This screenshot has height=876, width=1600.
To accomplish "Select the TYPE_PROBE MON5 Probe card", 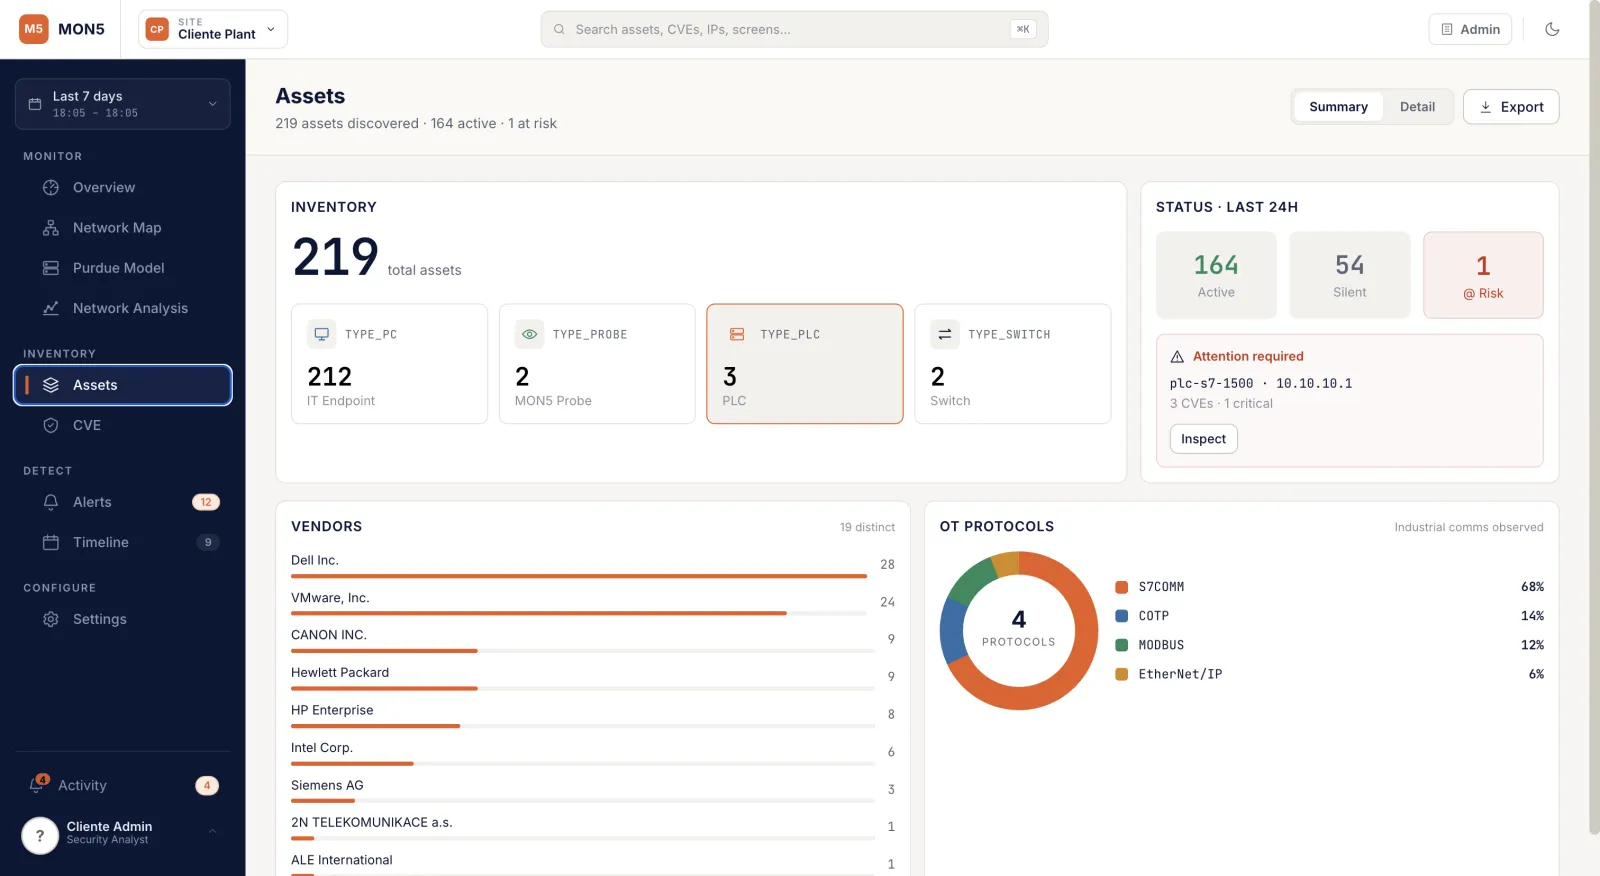I will pyautogui.click(x=597, y=364).
